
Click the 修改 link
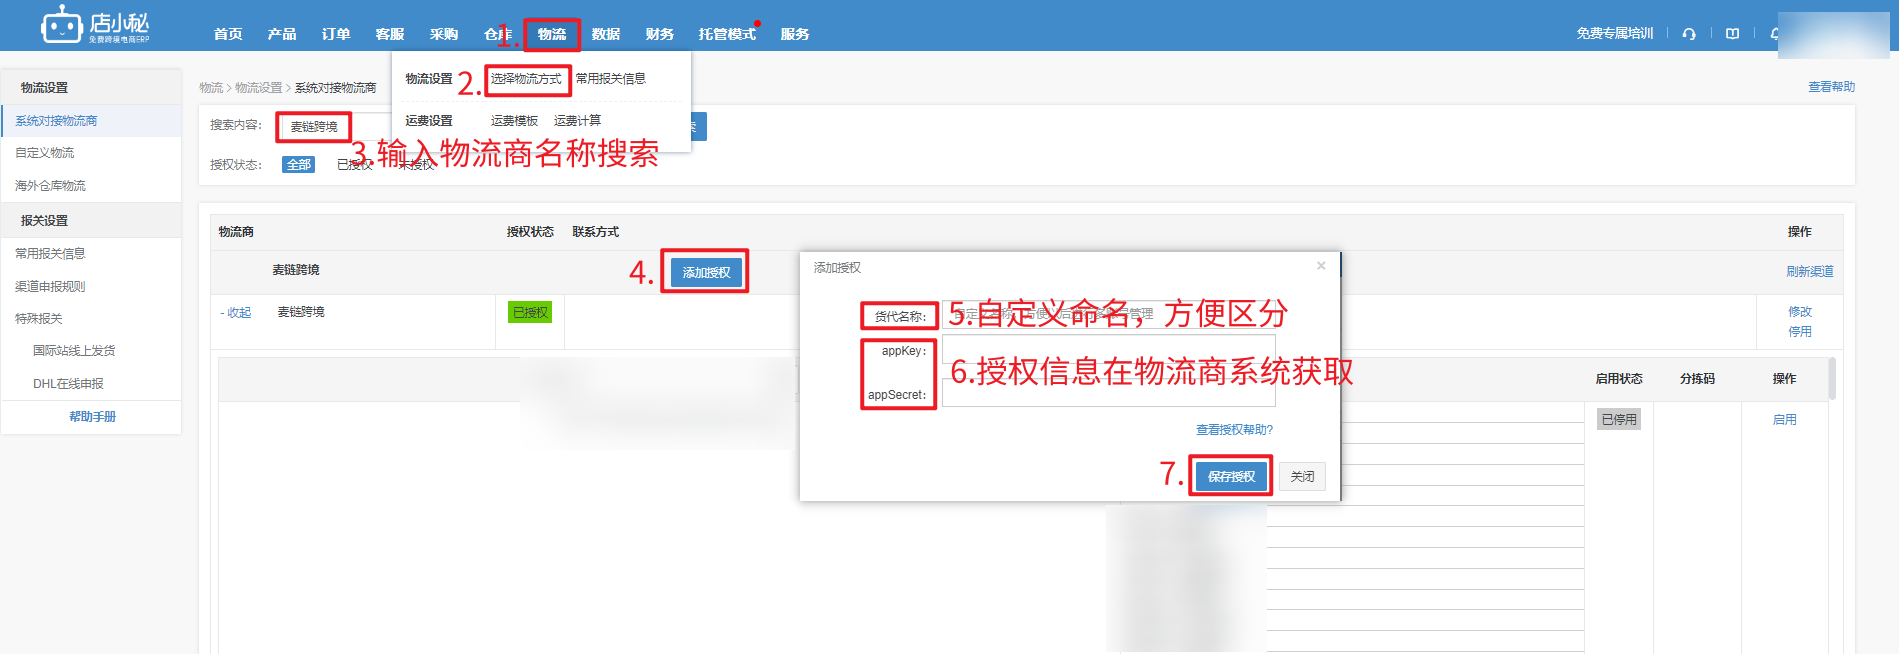click(x=1800, y=312)
